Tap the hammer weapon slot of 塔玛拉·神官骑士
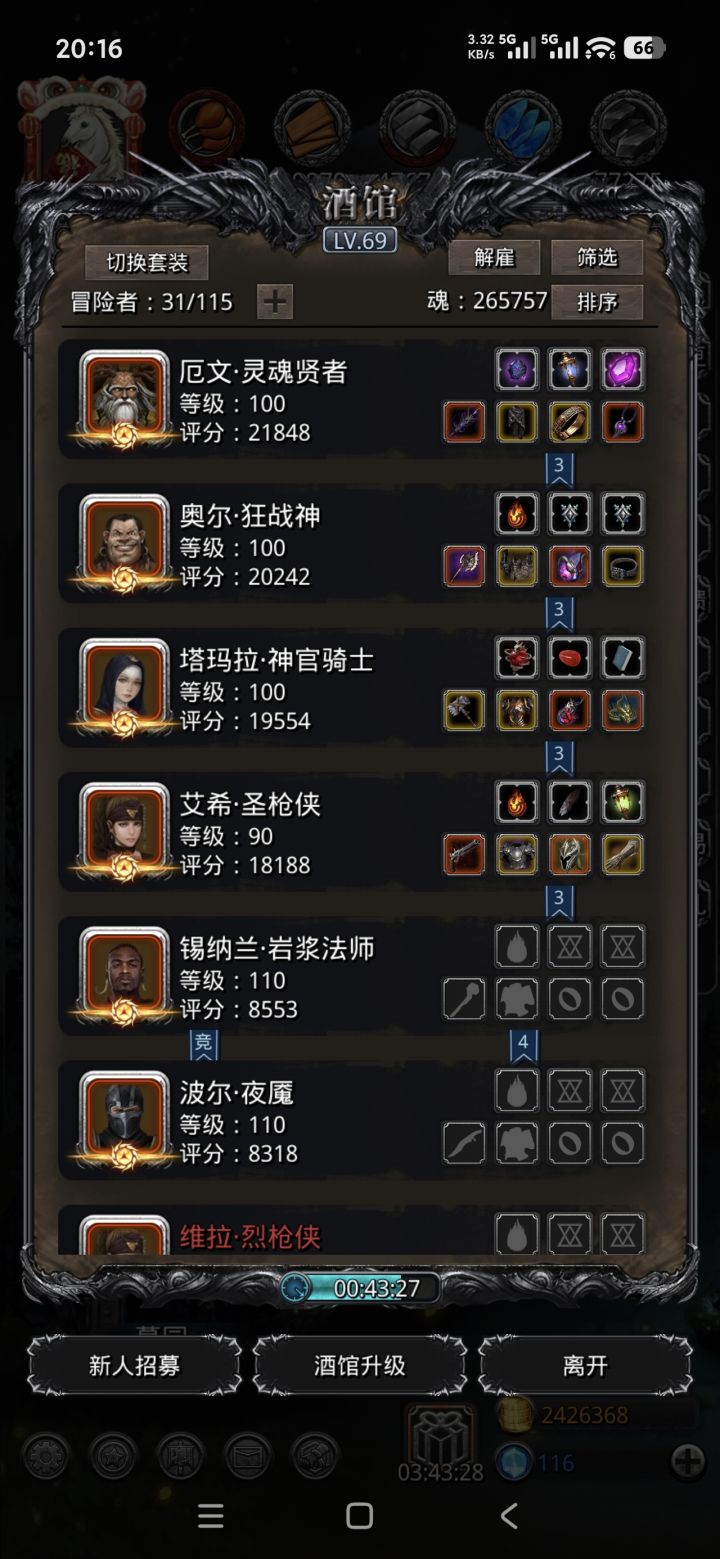The image size is (720, 1559). pos(464,710)
